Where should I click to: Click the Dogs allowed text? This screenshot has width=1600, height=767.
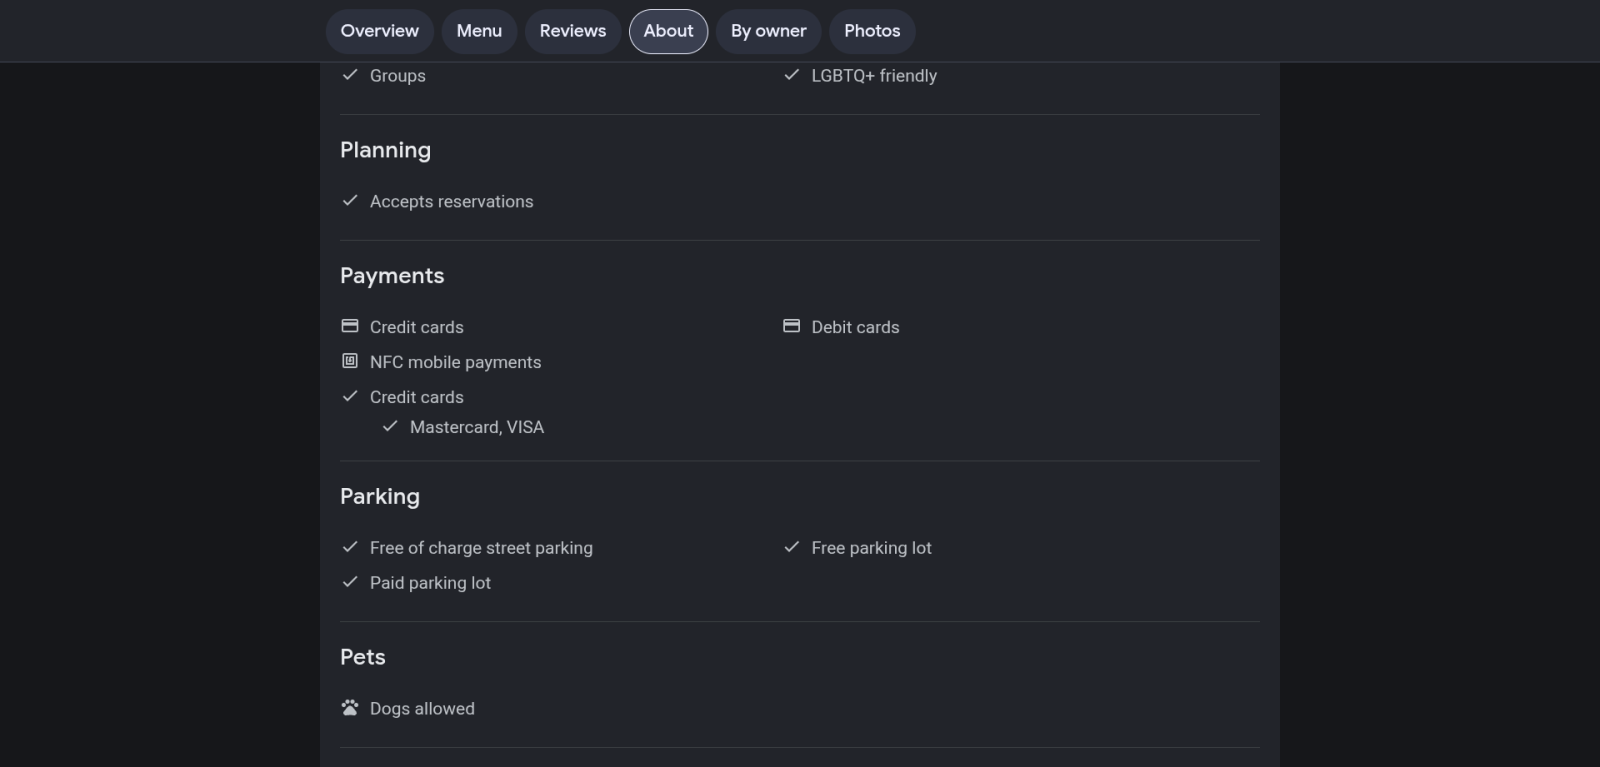[x=422, y=708]
